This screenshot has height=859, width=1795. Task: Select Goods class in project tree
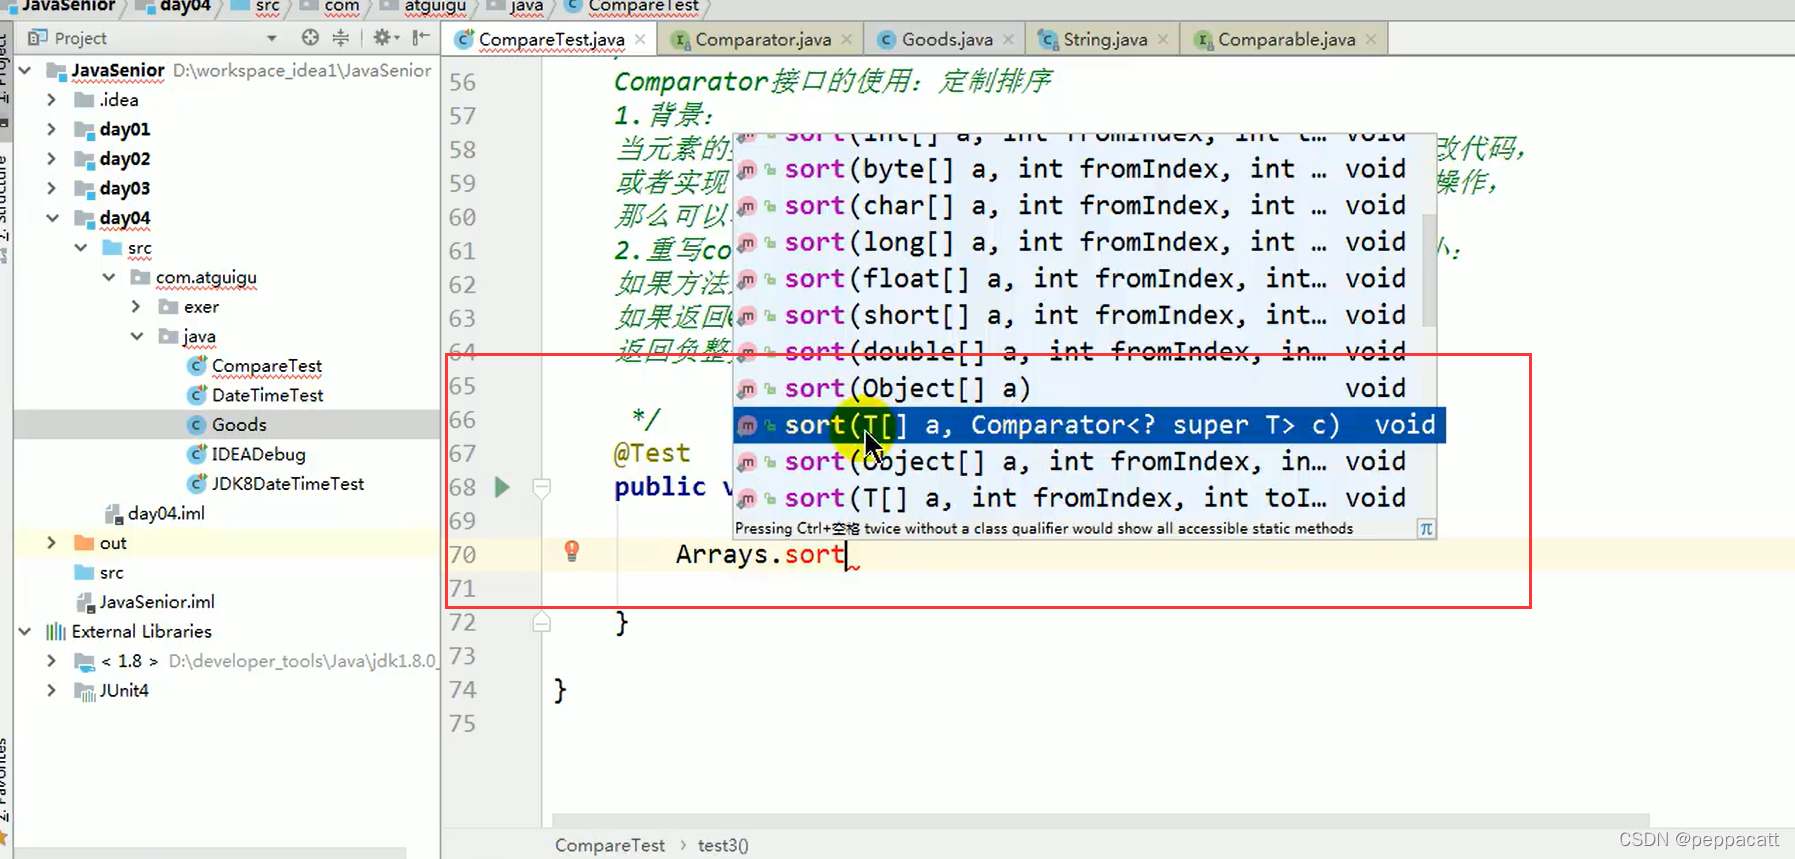[239, 425]
